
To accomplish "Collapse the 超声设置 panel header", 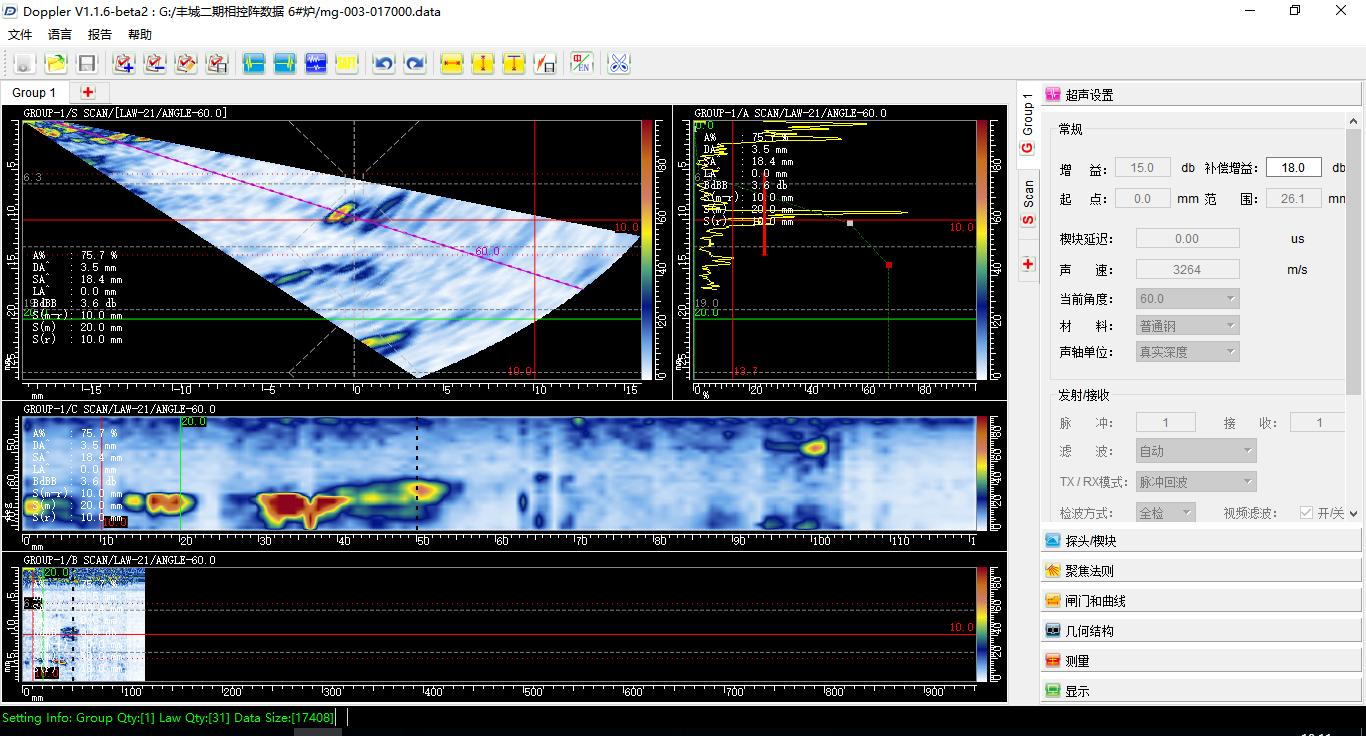I will point(1201,95).
